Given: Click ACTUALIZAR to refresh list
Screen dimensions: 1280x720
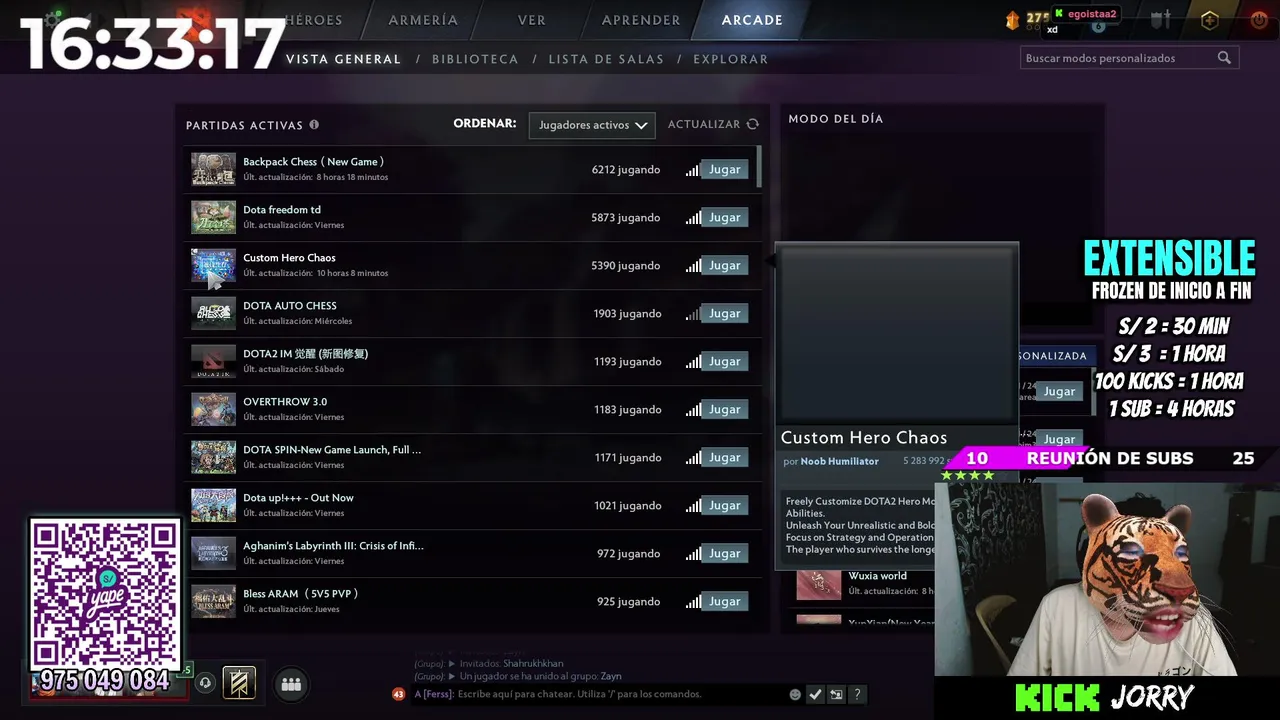Looking at the screenshot, I should pos(704,124).
